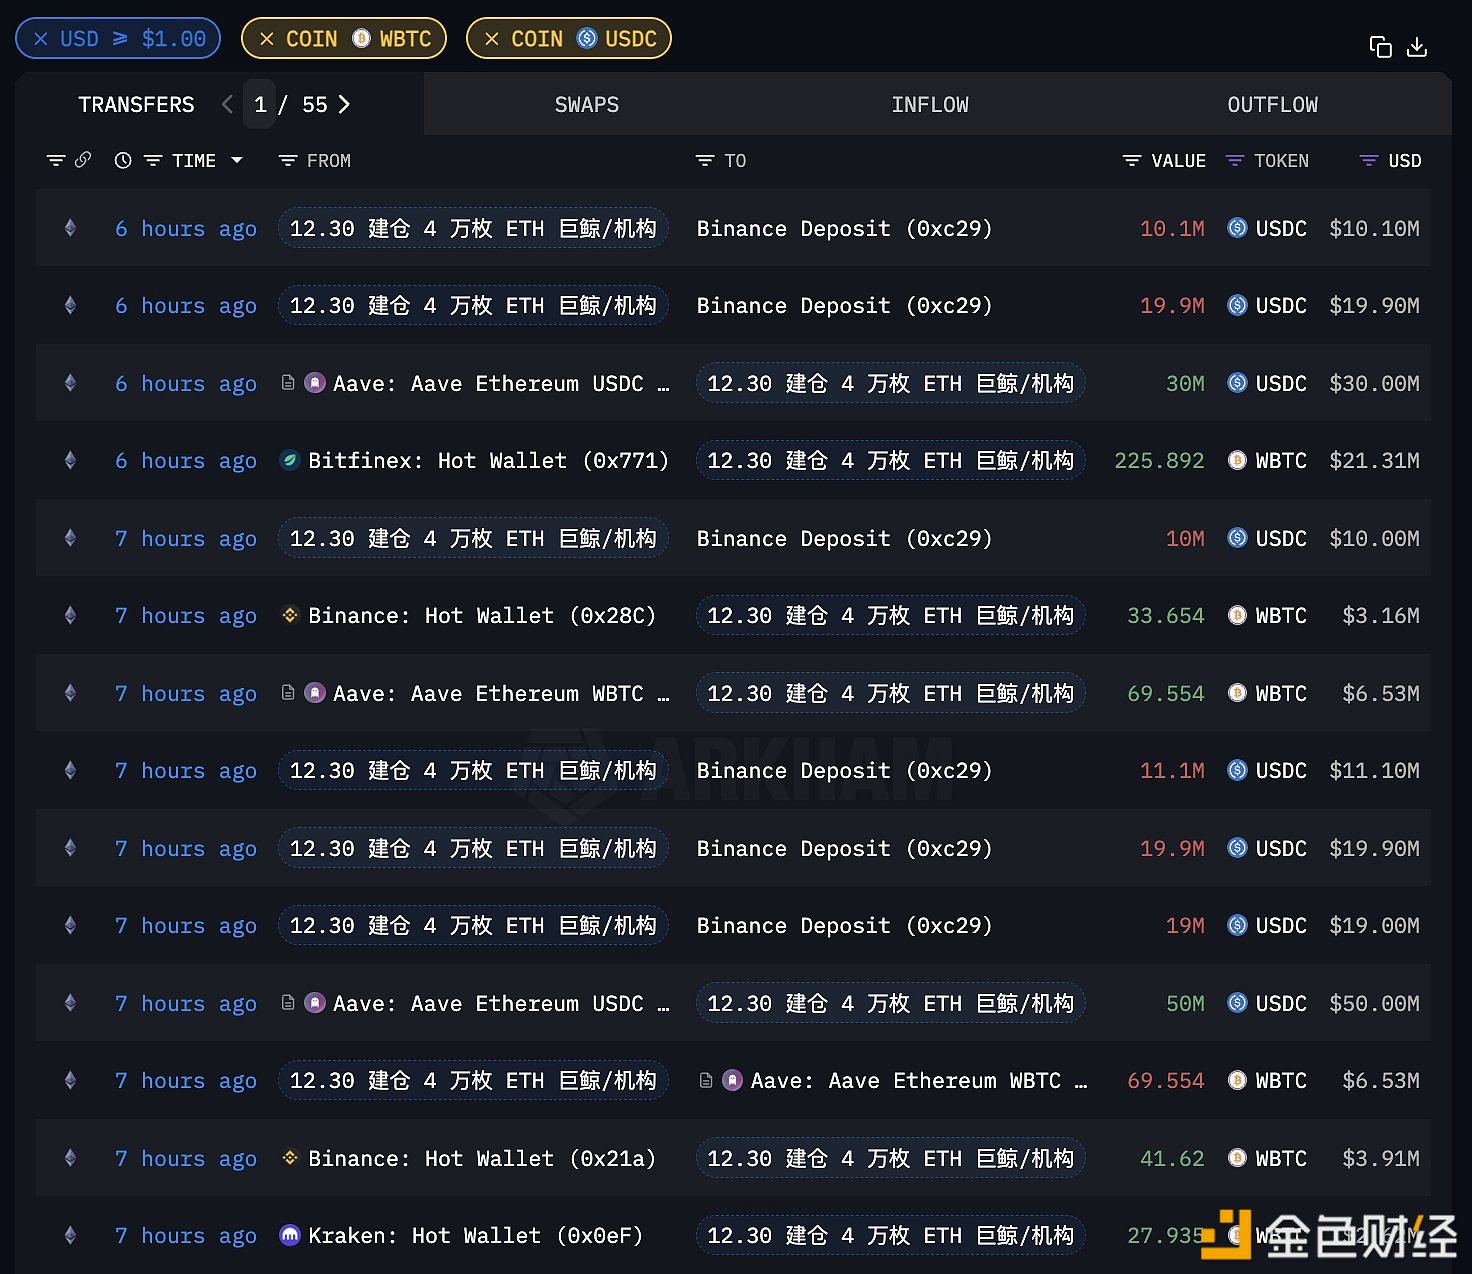Image resolution: width=1472 pixels, height=1274 pixels.
Task: Open timestamp of the $10.10M USDC transfer
Action: [186, 229]
